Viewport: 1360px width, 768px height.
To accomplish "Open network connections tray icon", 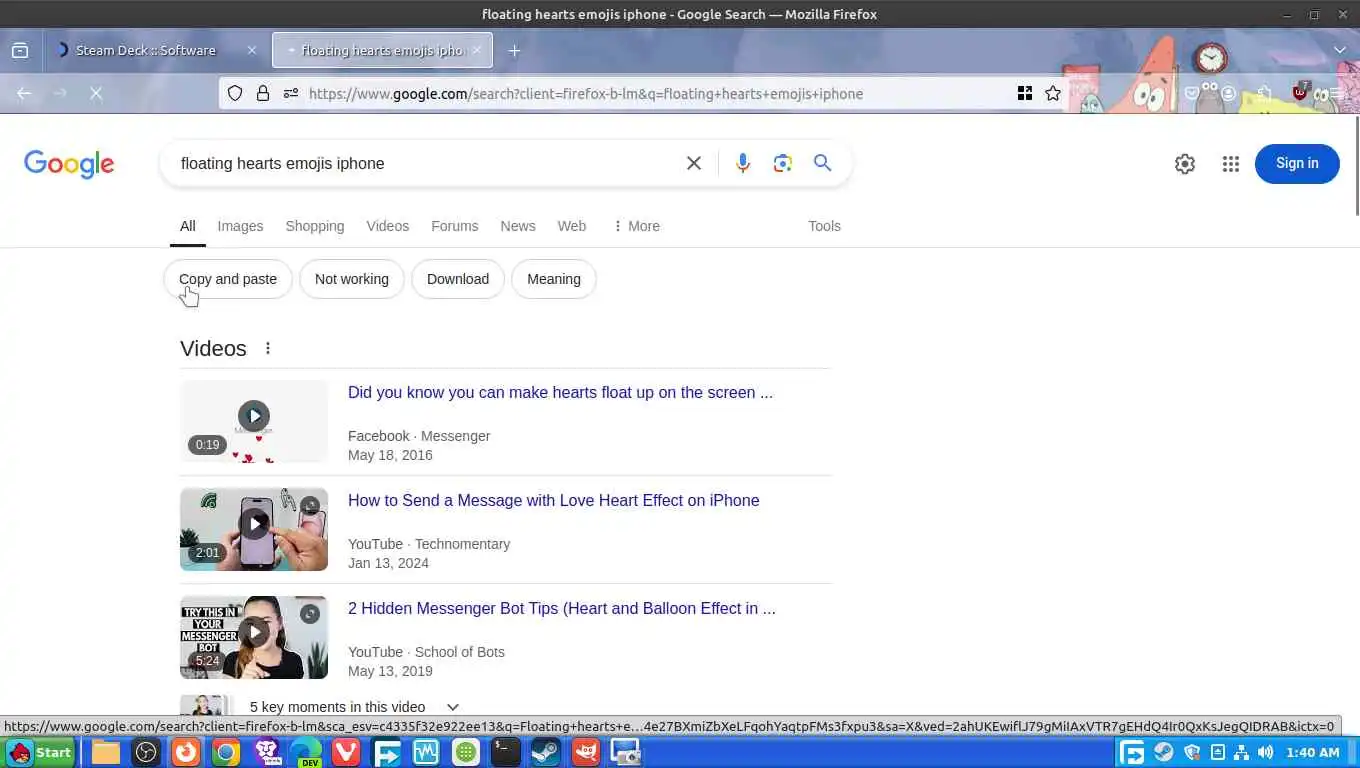I will point(1241,752).
